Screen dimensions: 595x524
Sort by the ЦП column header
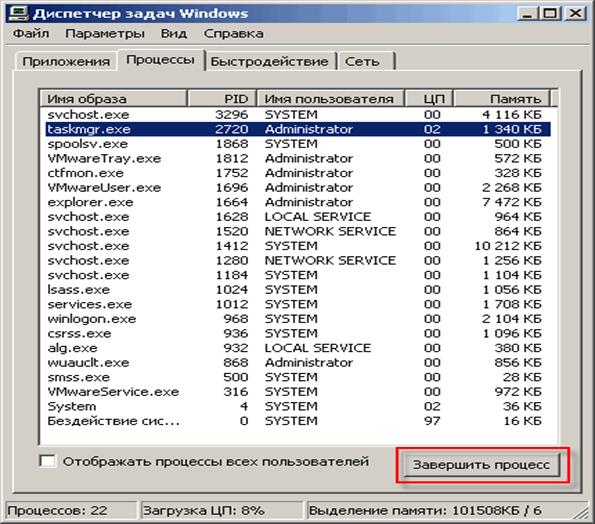[x=430, y=99]
